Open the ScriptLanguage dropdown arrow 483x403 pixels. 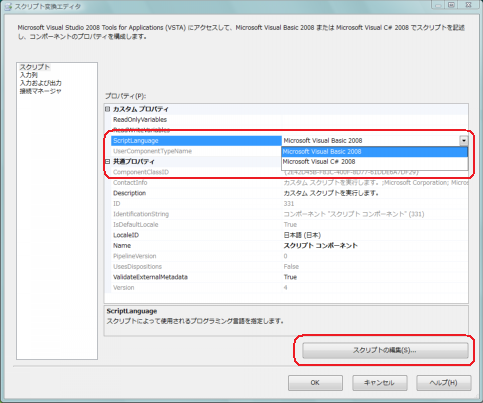point(464,141)
